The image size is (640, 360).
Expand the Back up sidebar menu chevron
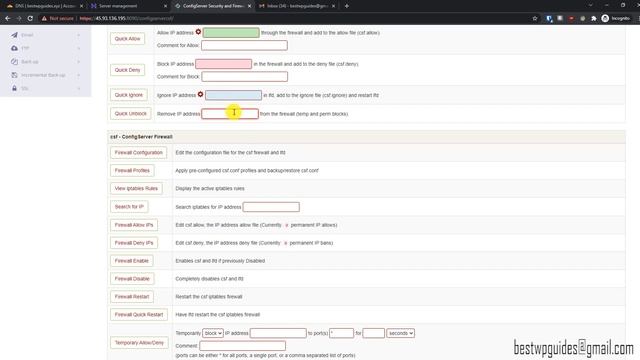pos(78,62)
